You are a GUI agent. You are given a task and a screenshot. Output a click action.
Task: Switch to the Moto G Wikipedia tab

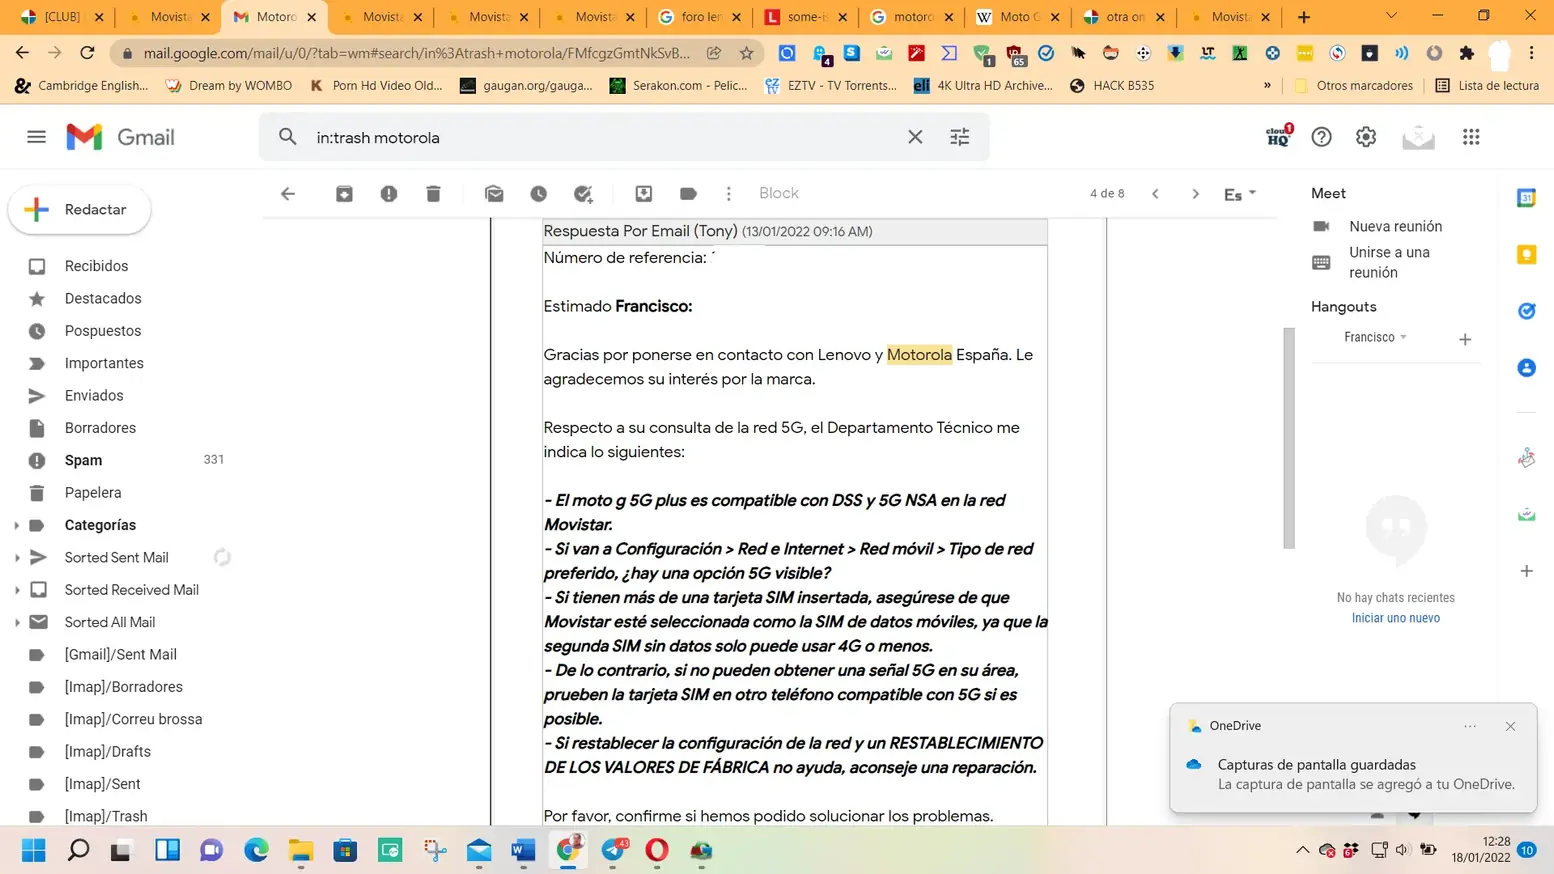tap(1017, 17)
